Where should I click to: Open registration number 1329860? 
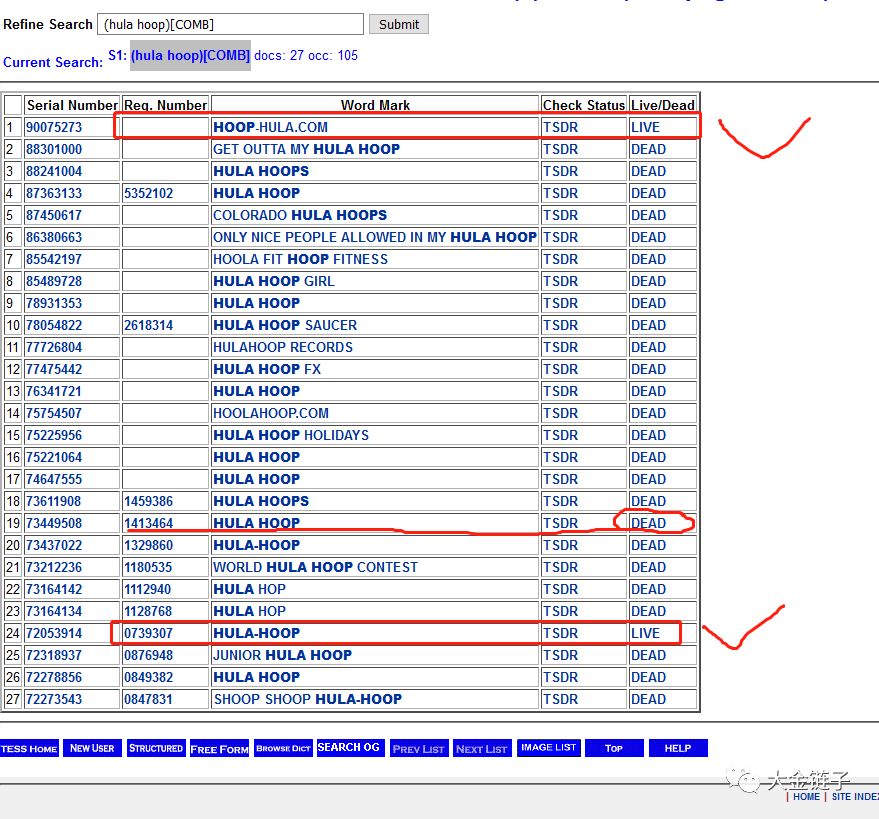pos(149,545)
